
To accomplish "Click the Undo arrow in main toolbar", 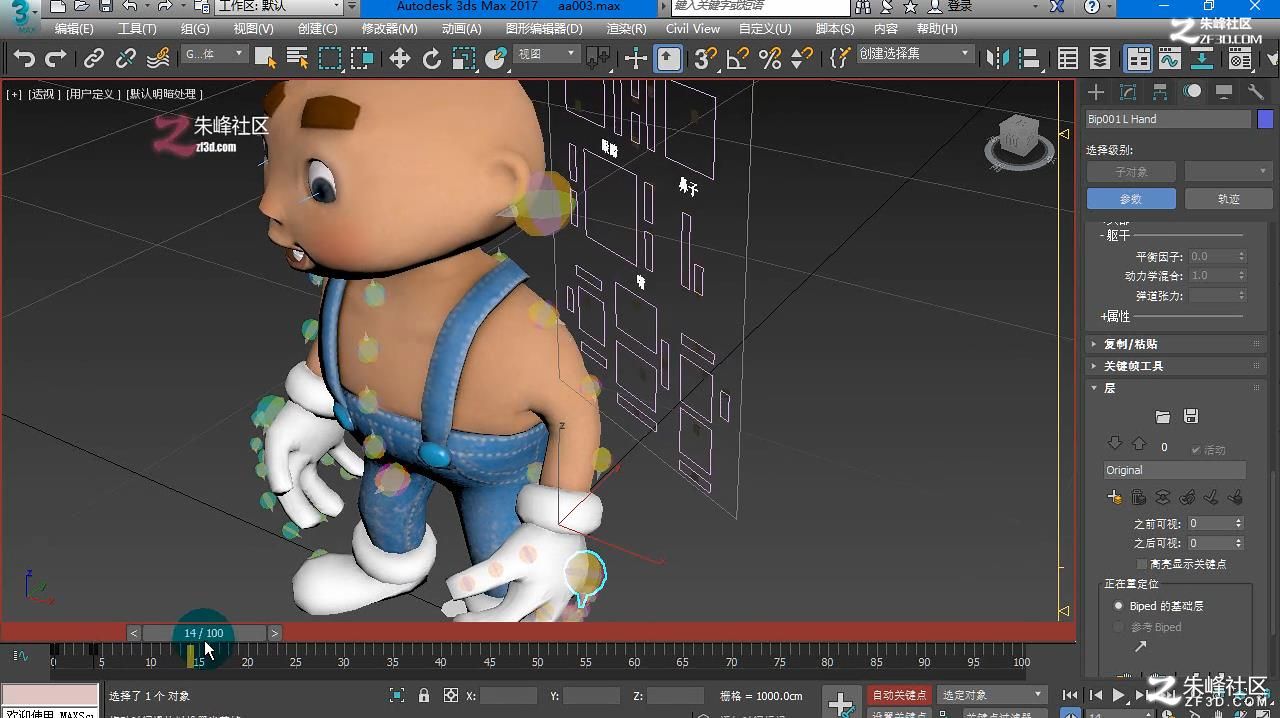I will point(25,59).
